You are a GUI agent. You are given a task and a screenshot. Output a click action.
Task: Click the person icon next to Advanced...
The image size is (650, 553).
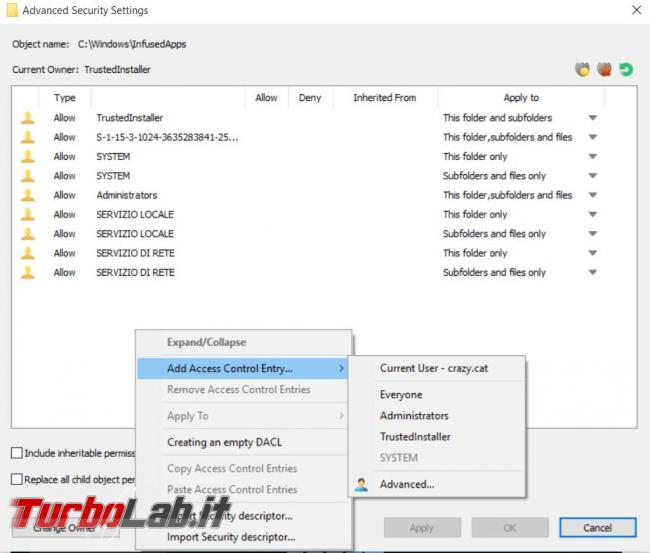[x=361, y=485]
